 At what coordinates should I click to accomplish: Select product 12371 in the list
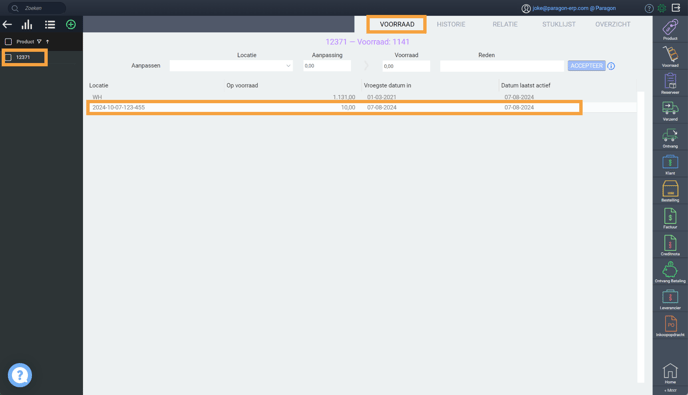point(23,57)
